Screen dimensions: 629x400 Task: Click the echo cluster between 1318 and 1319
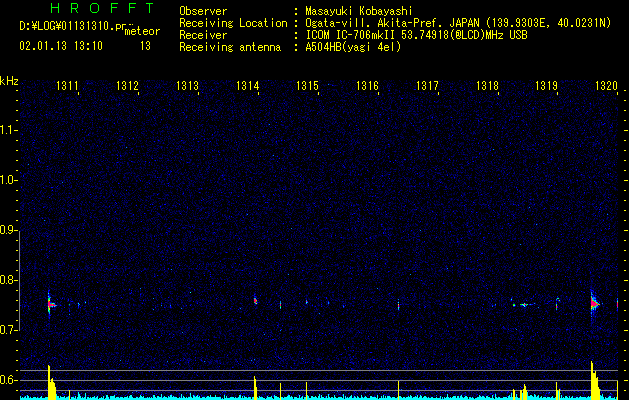(523, 305)
